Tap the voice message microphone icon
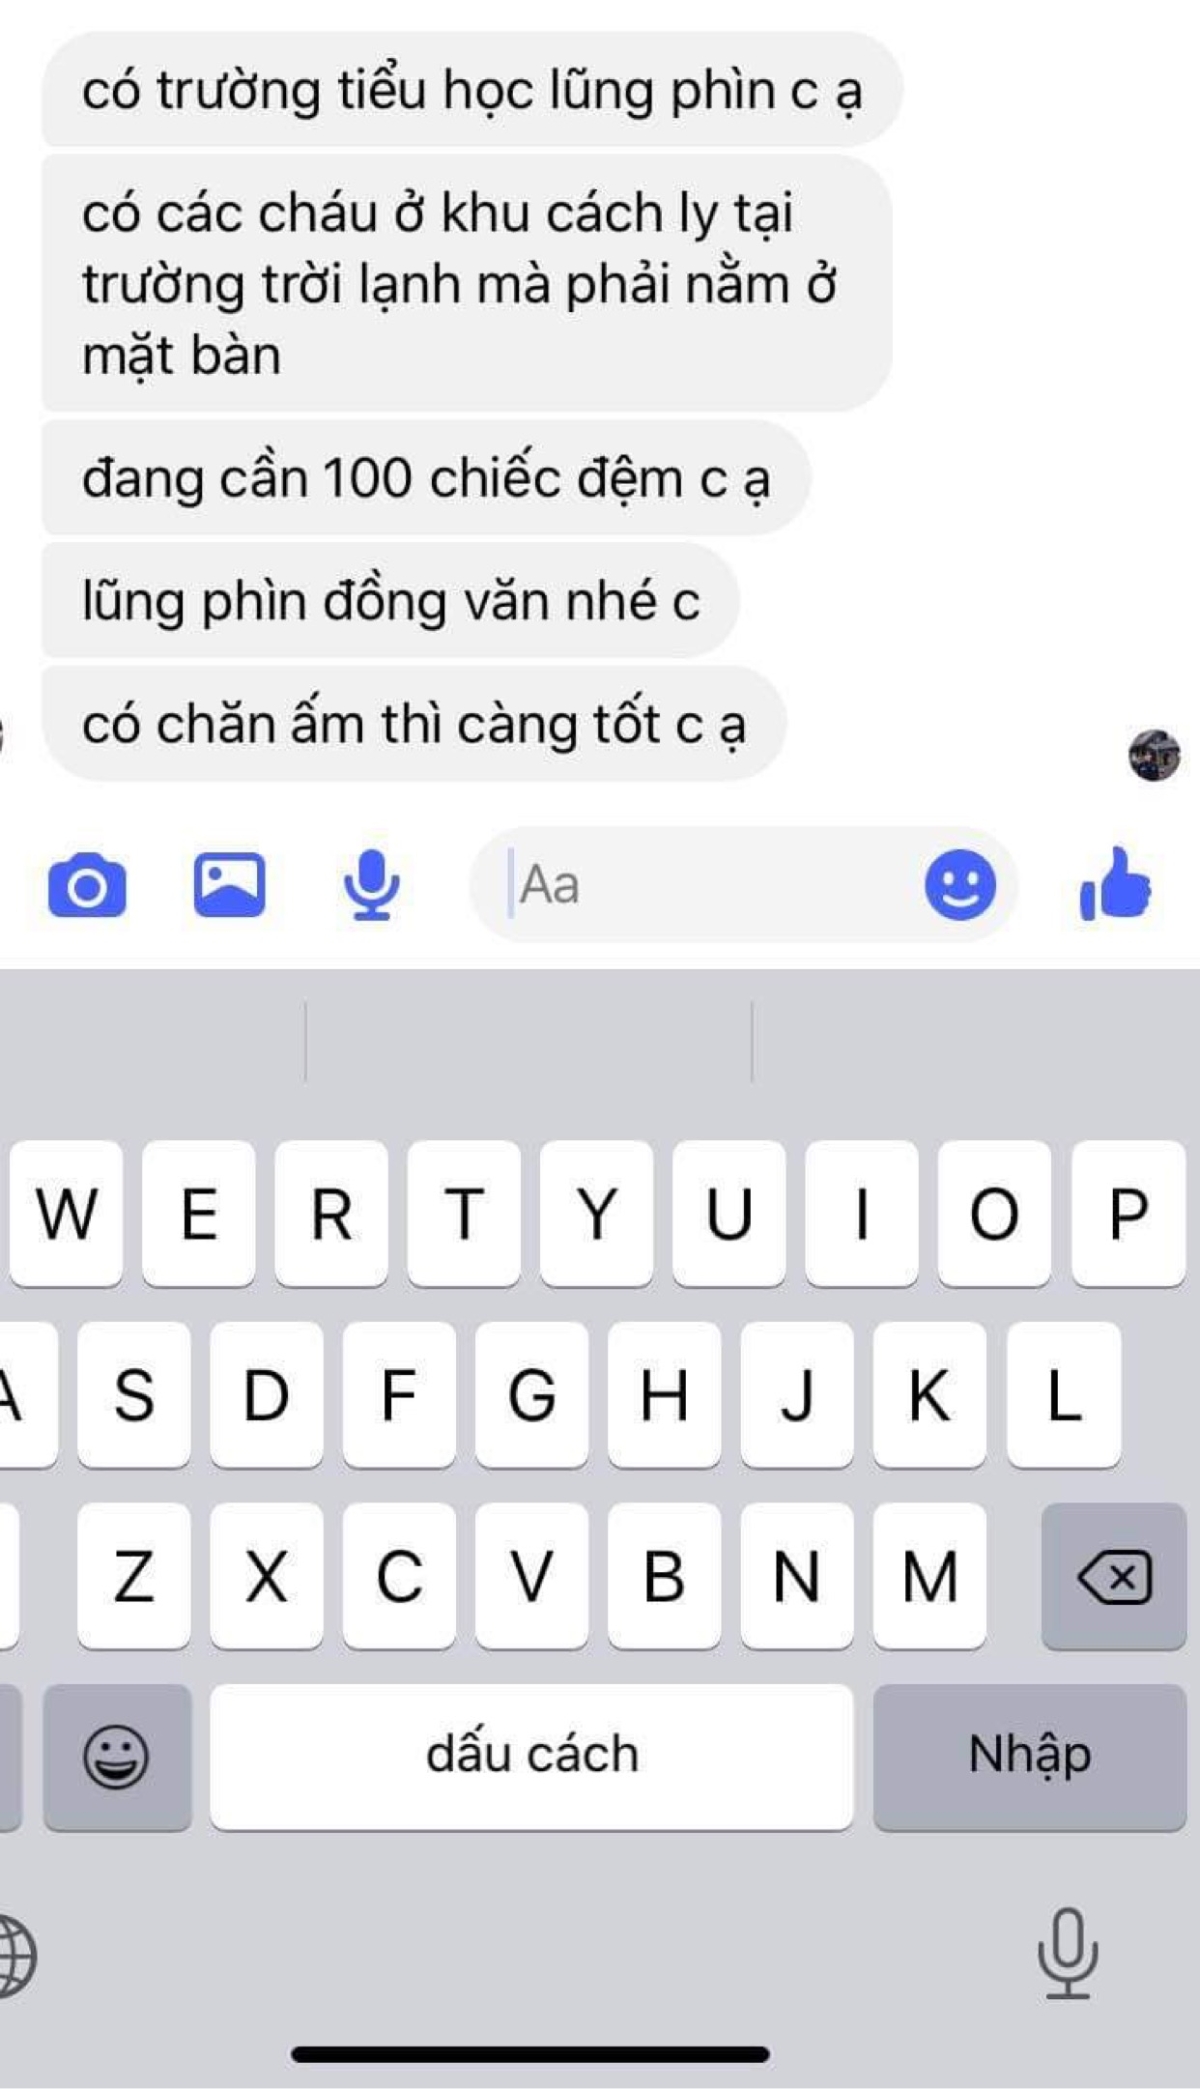The image size is (1200, 2089). tap(371, 885)
